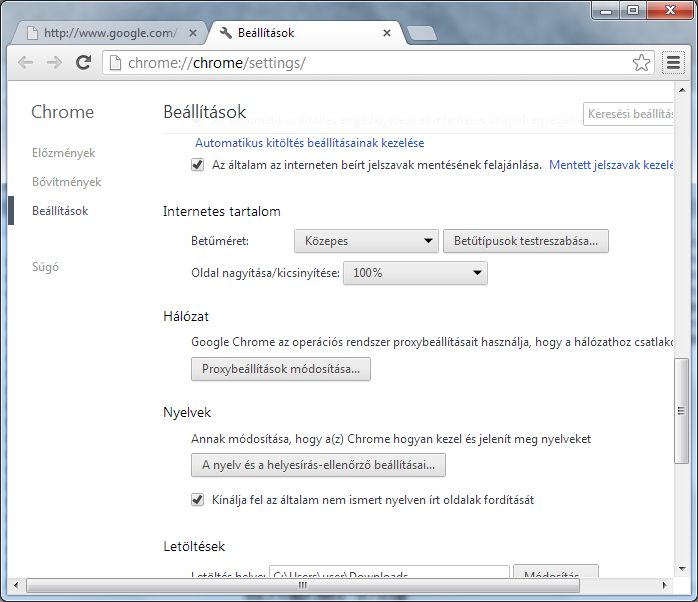Image resolution: width=698 pixels, height=602 pixels.
Task: Open Súgó in the sidebar
Action: (45, 267)
